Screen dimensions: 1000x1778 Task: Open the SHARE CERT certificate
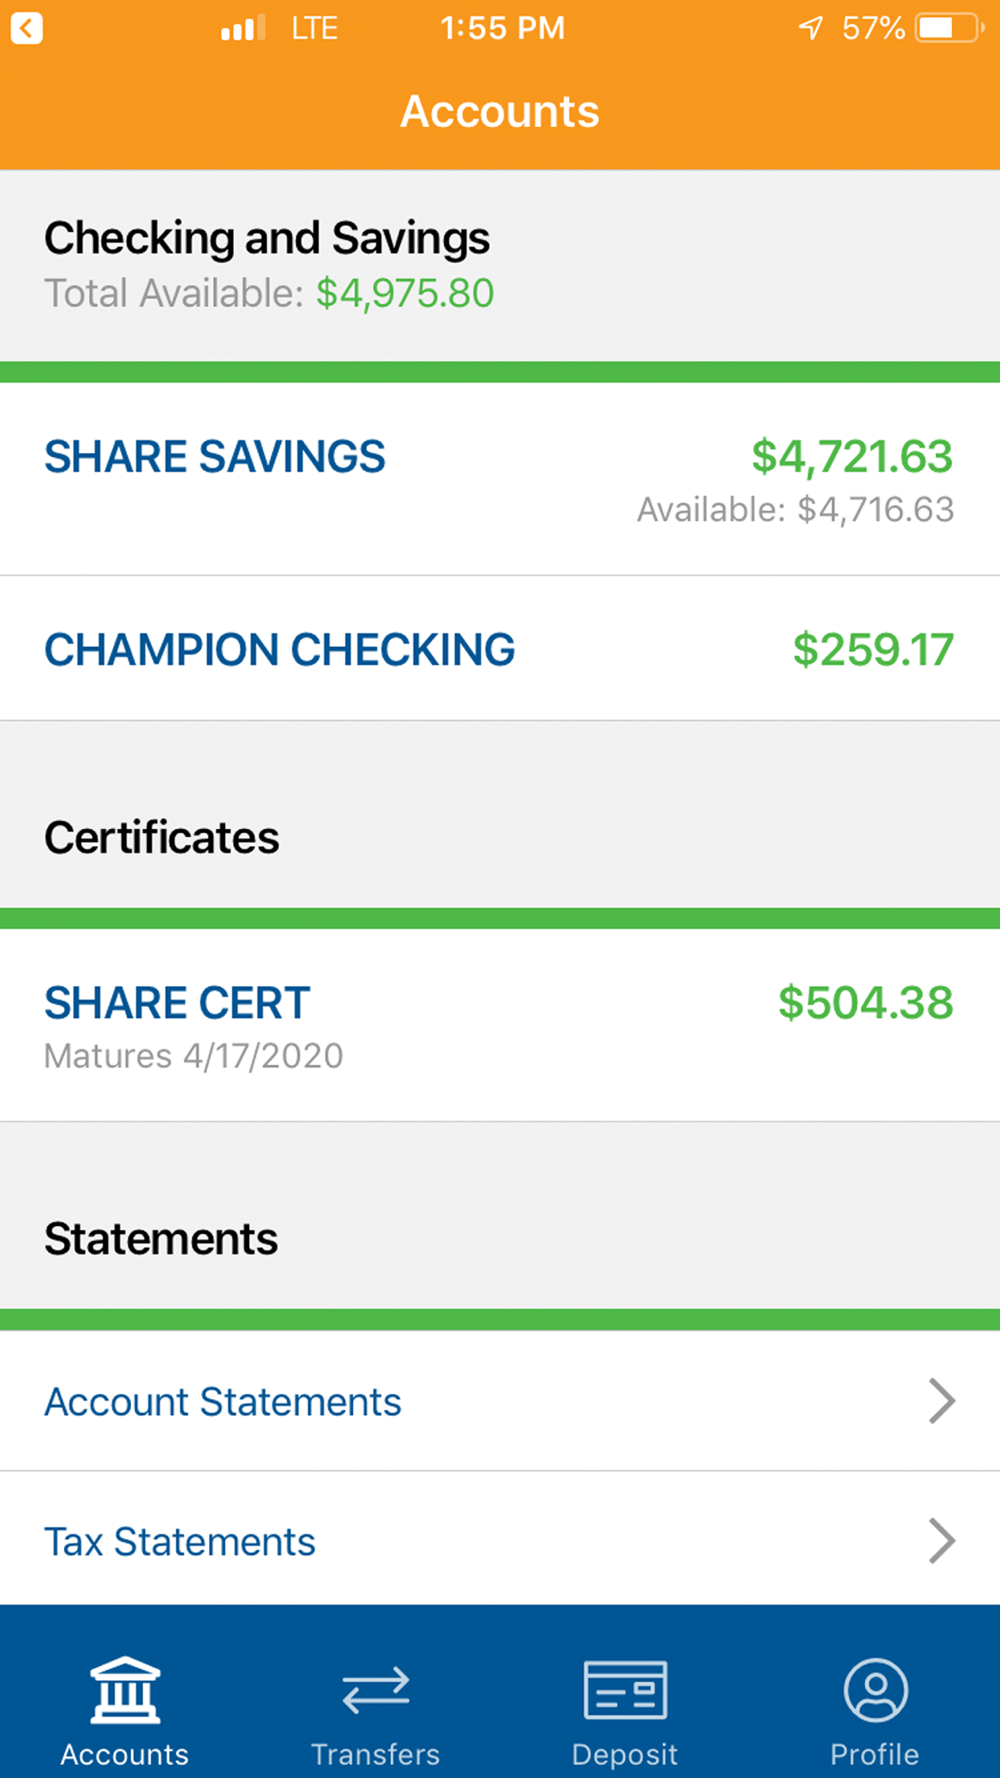[178, 1003]
